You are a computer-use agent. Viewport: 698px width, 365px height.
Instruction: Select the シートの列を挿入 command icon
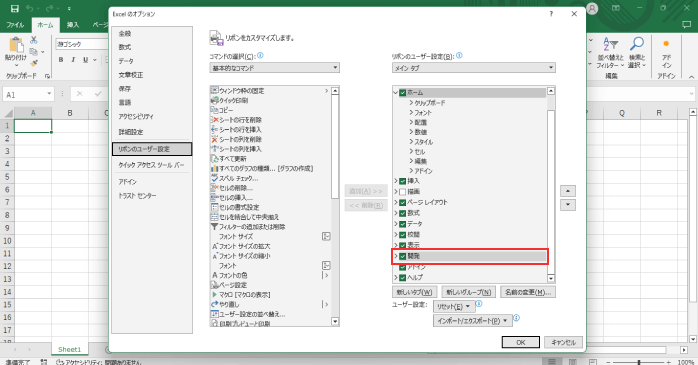pos(215,149)
